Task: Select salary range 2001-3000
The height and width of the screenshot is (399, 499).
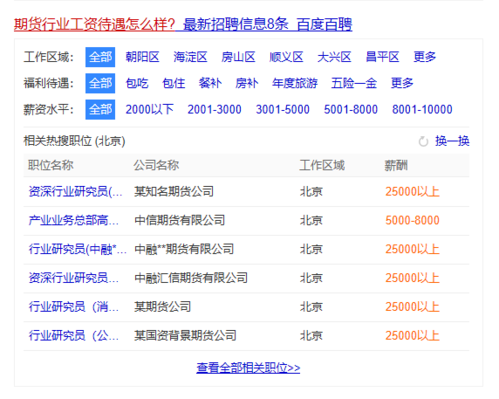Action: (214, 109)
